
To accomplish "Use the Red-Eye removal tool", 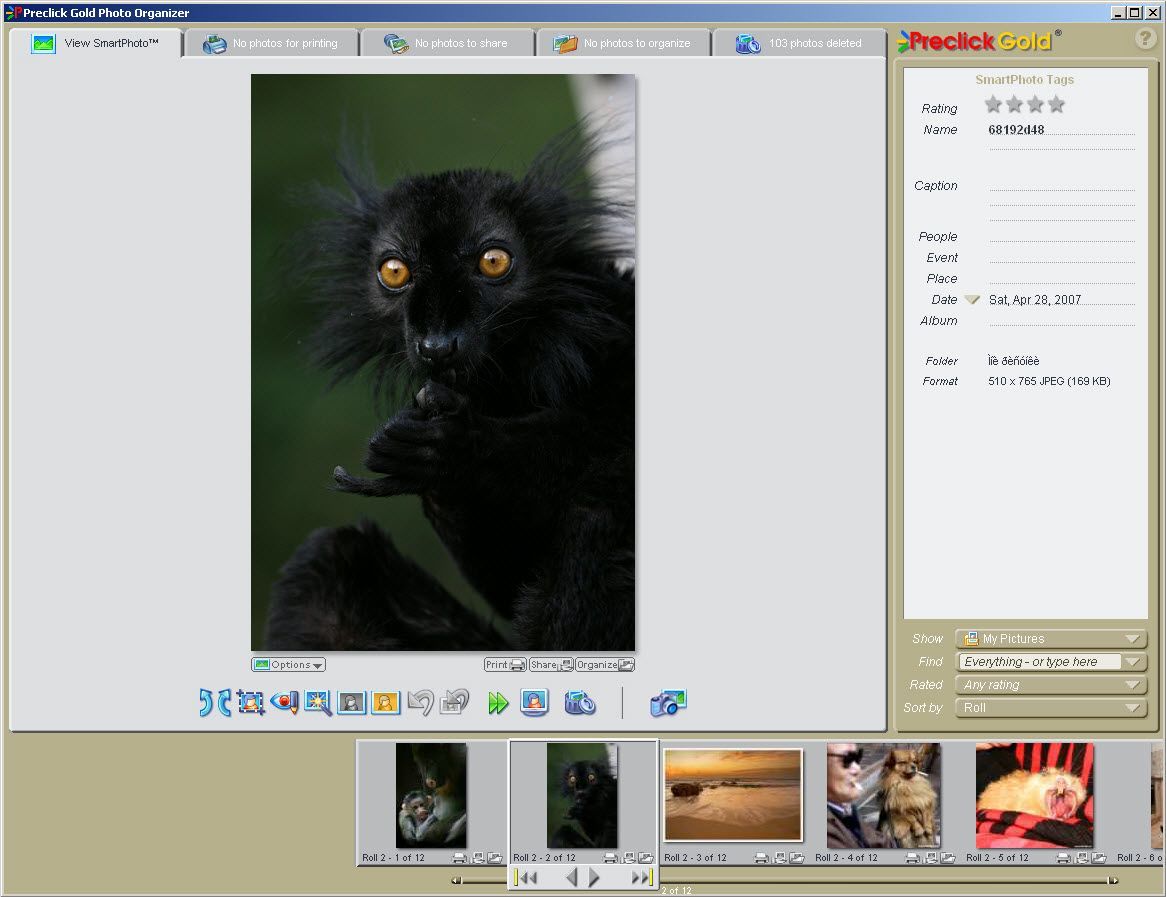I will (284, 703).
